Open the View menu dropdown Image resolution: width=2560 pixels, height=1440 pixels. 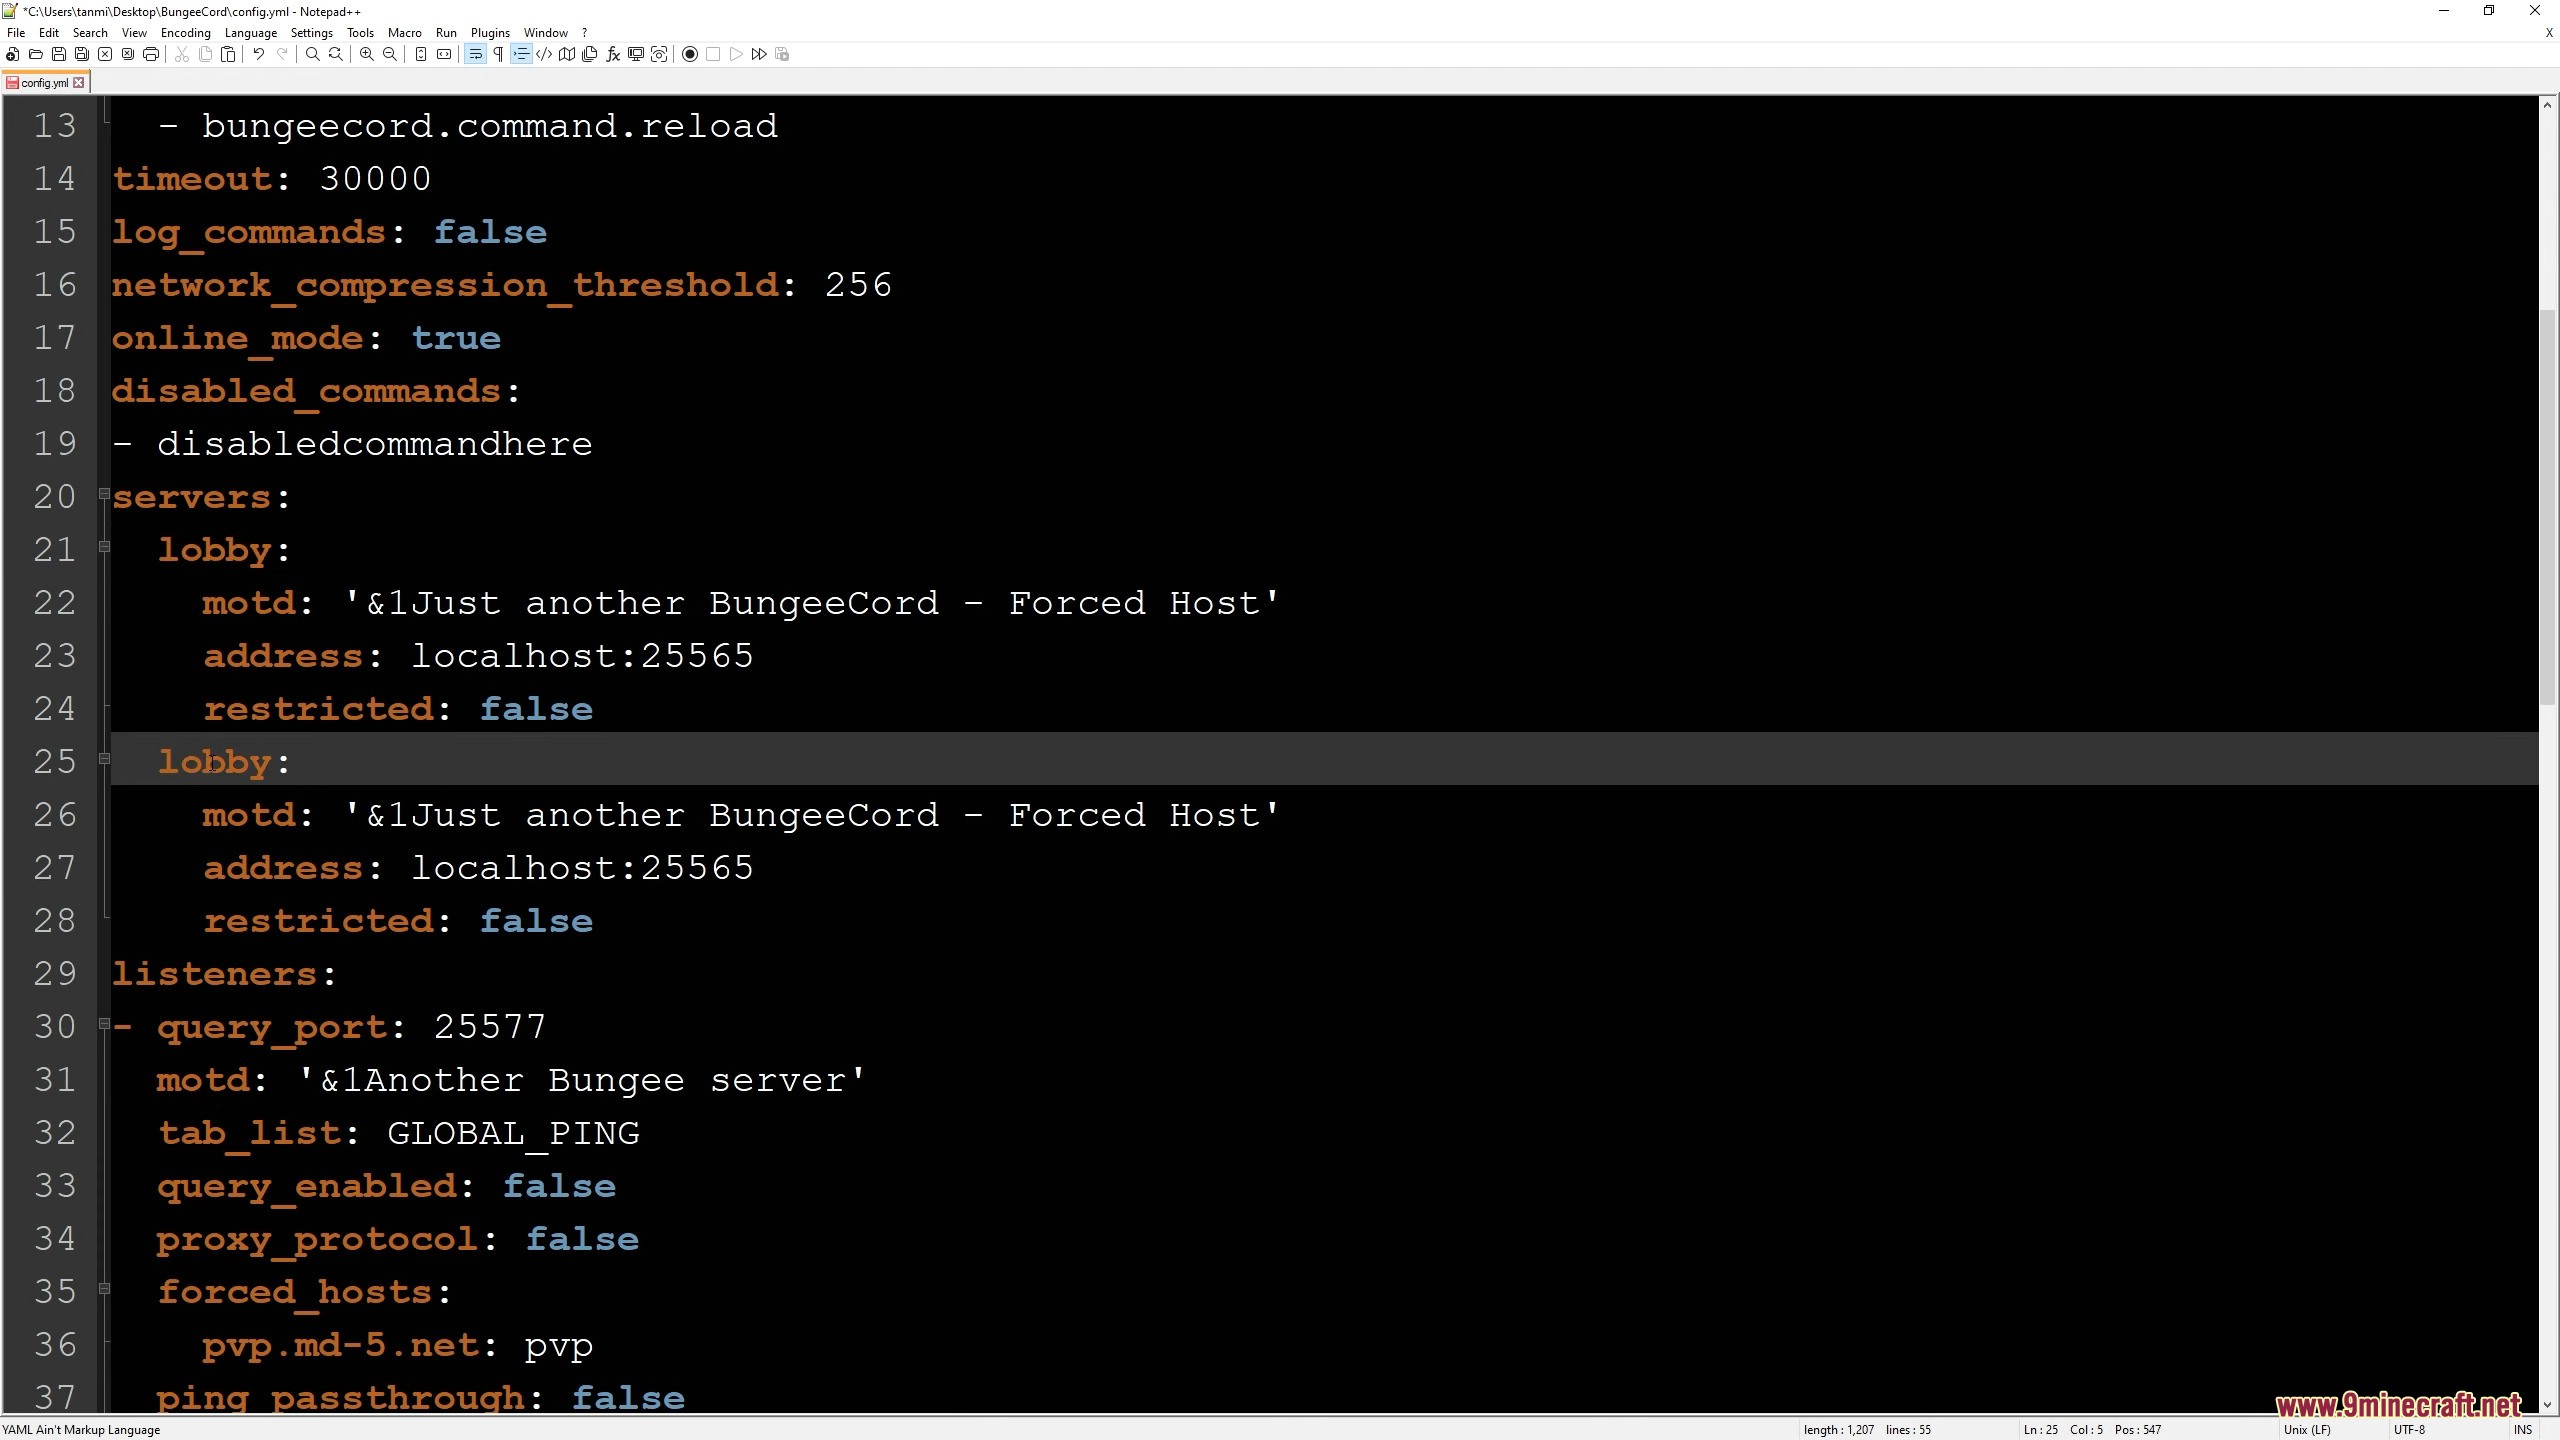coord(132,32)
